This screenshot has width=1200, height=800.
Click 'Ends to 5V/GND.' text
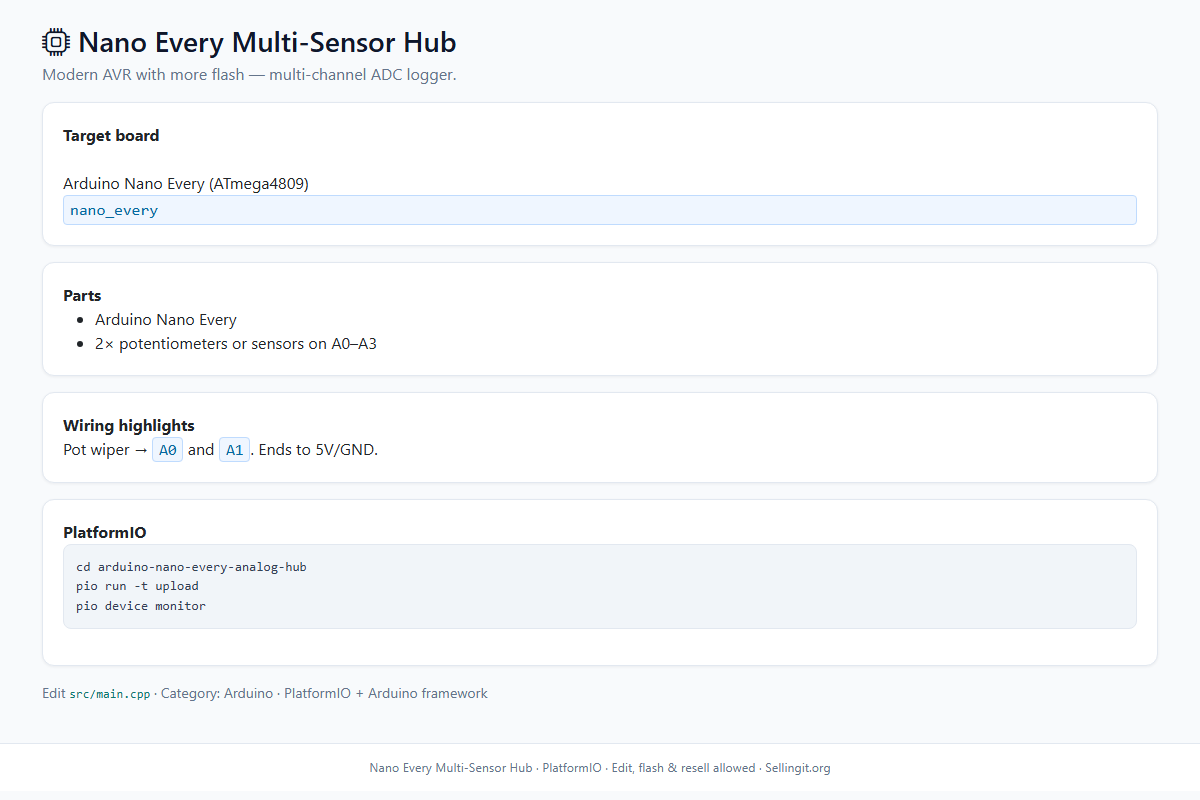click(x=318, y=450)
